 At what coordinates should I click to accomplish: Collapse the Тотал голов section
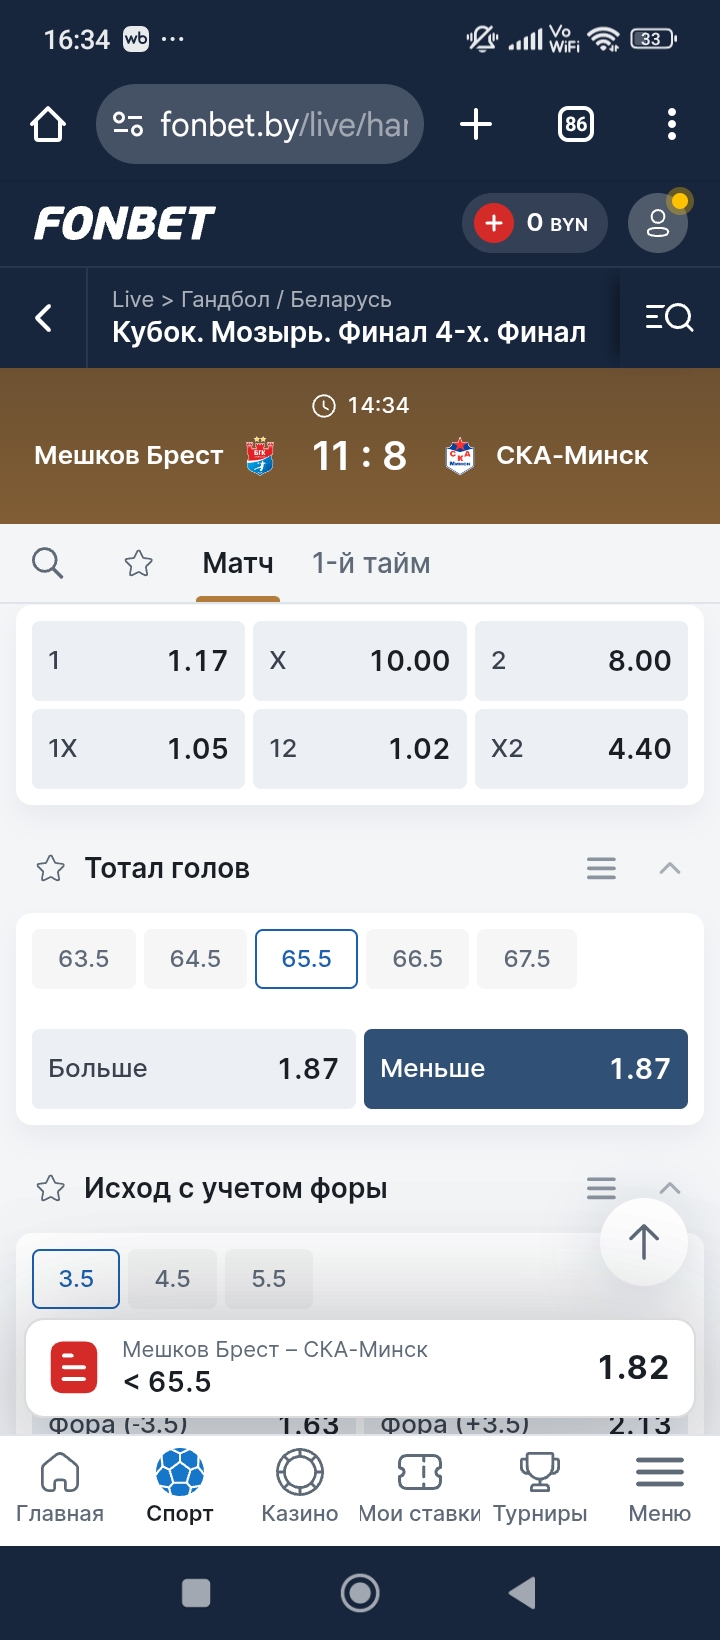670,868
